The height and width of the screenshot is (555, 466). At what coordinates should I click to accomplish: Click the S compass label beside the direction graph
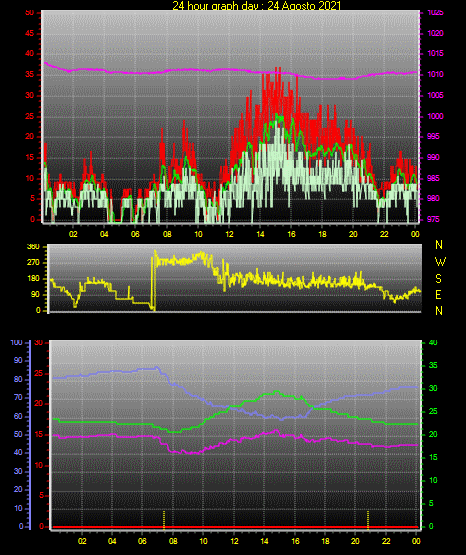click(438, 279)
